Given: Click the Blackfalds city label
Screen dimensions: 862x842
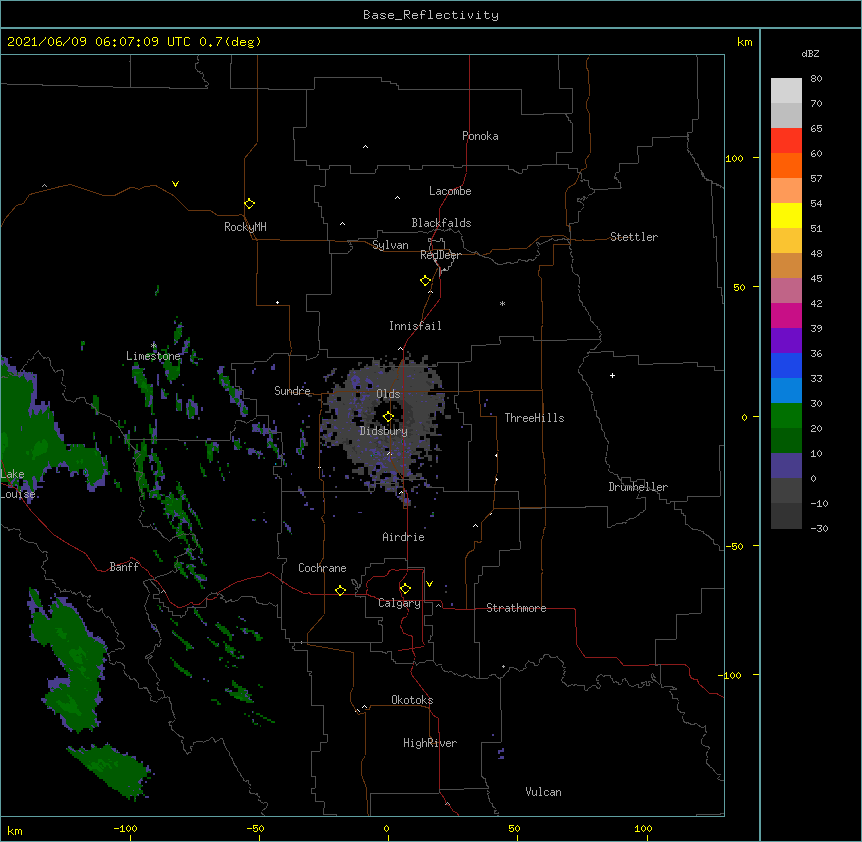Looking at the screenshot, I should [x=441, y=223].
